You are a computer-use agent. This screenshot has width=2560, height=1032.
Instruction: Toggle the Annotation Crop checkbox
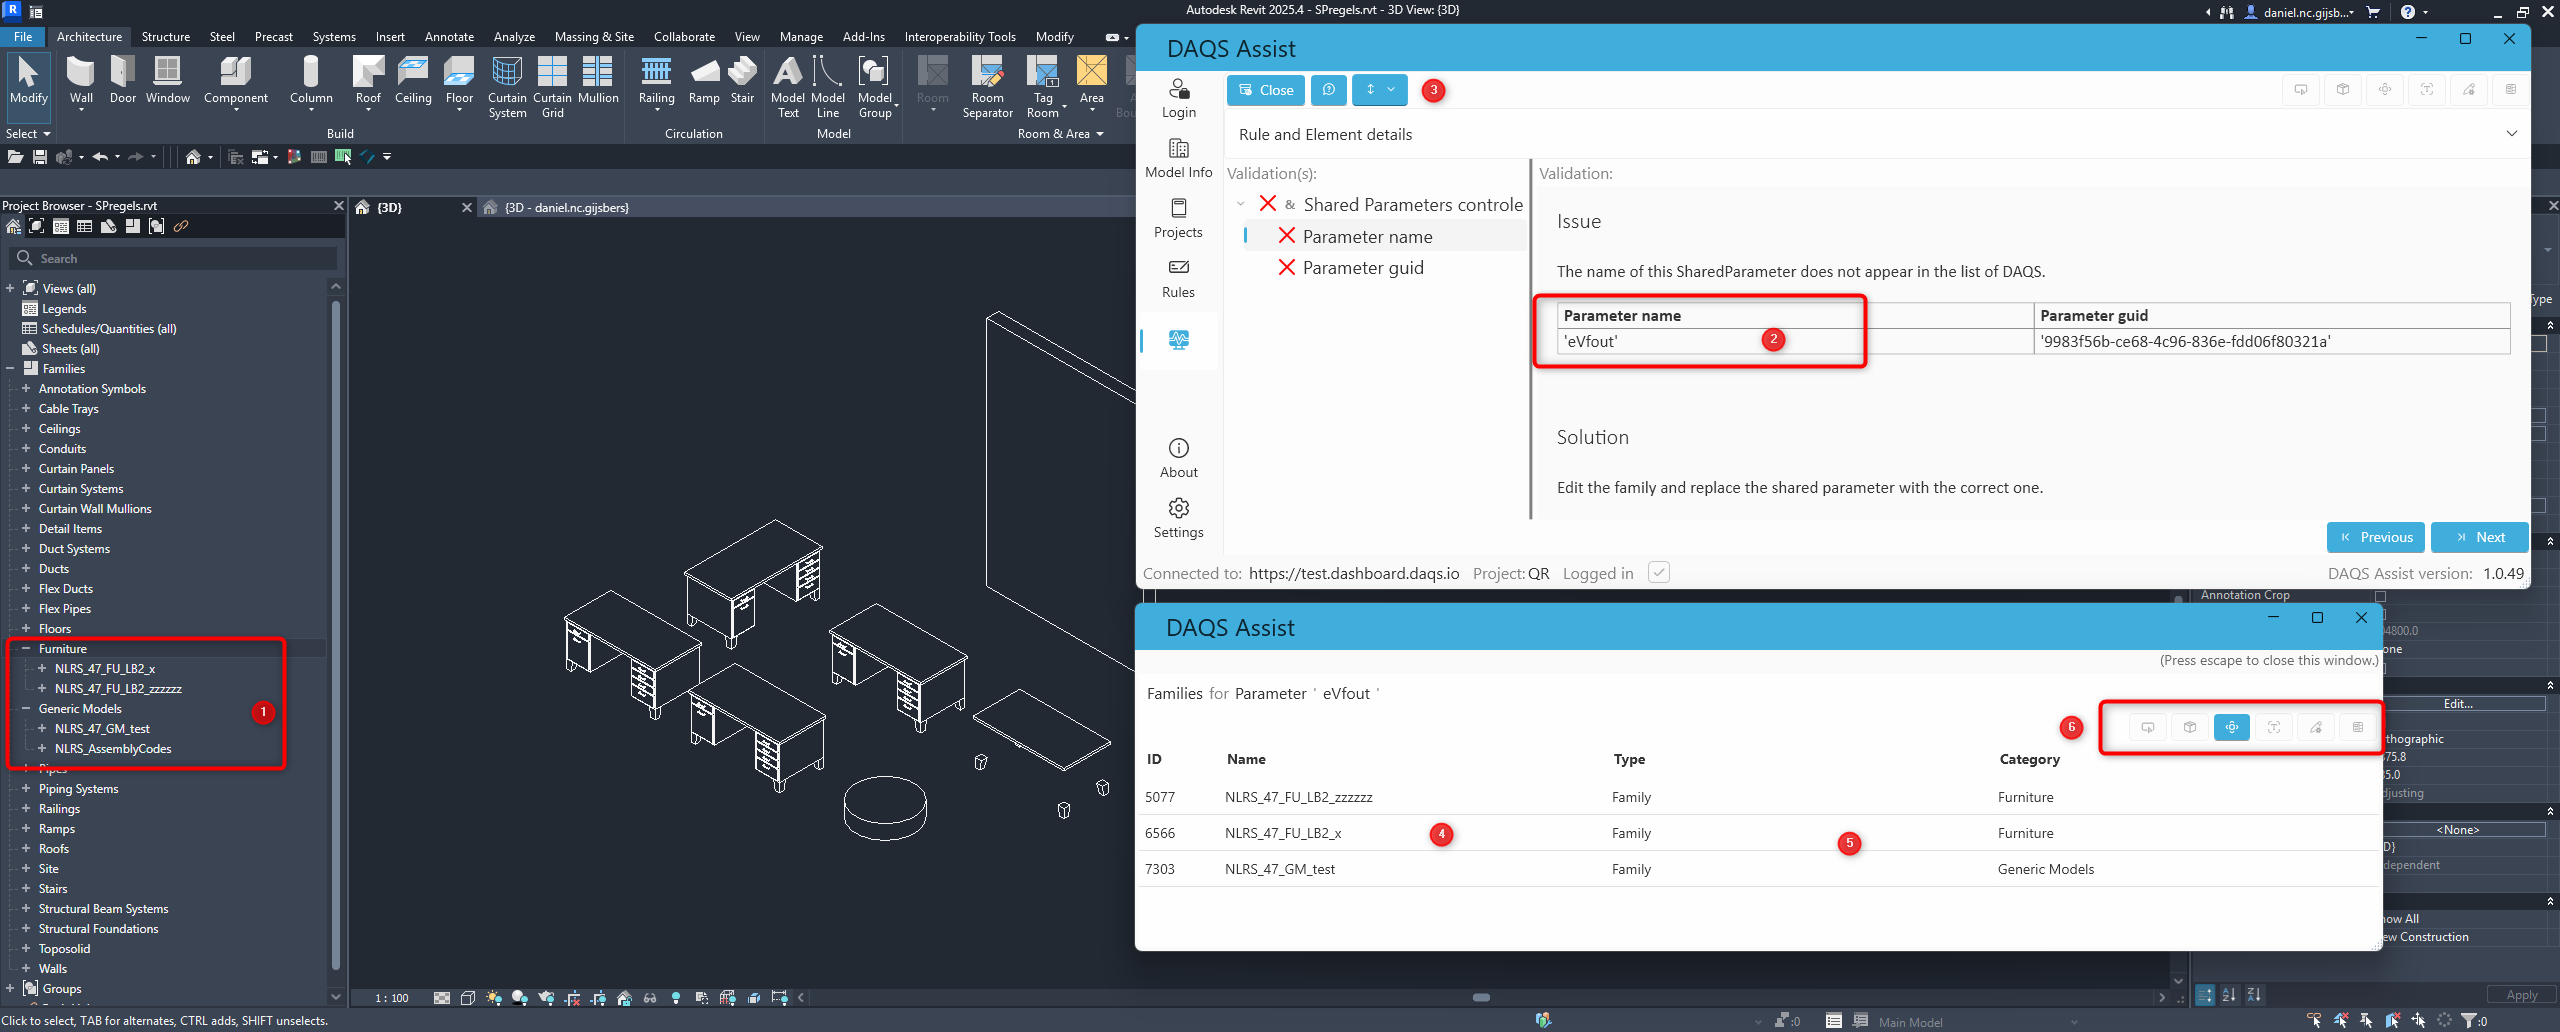(x=2380, y=596)
